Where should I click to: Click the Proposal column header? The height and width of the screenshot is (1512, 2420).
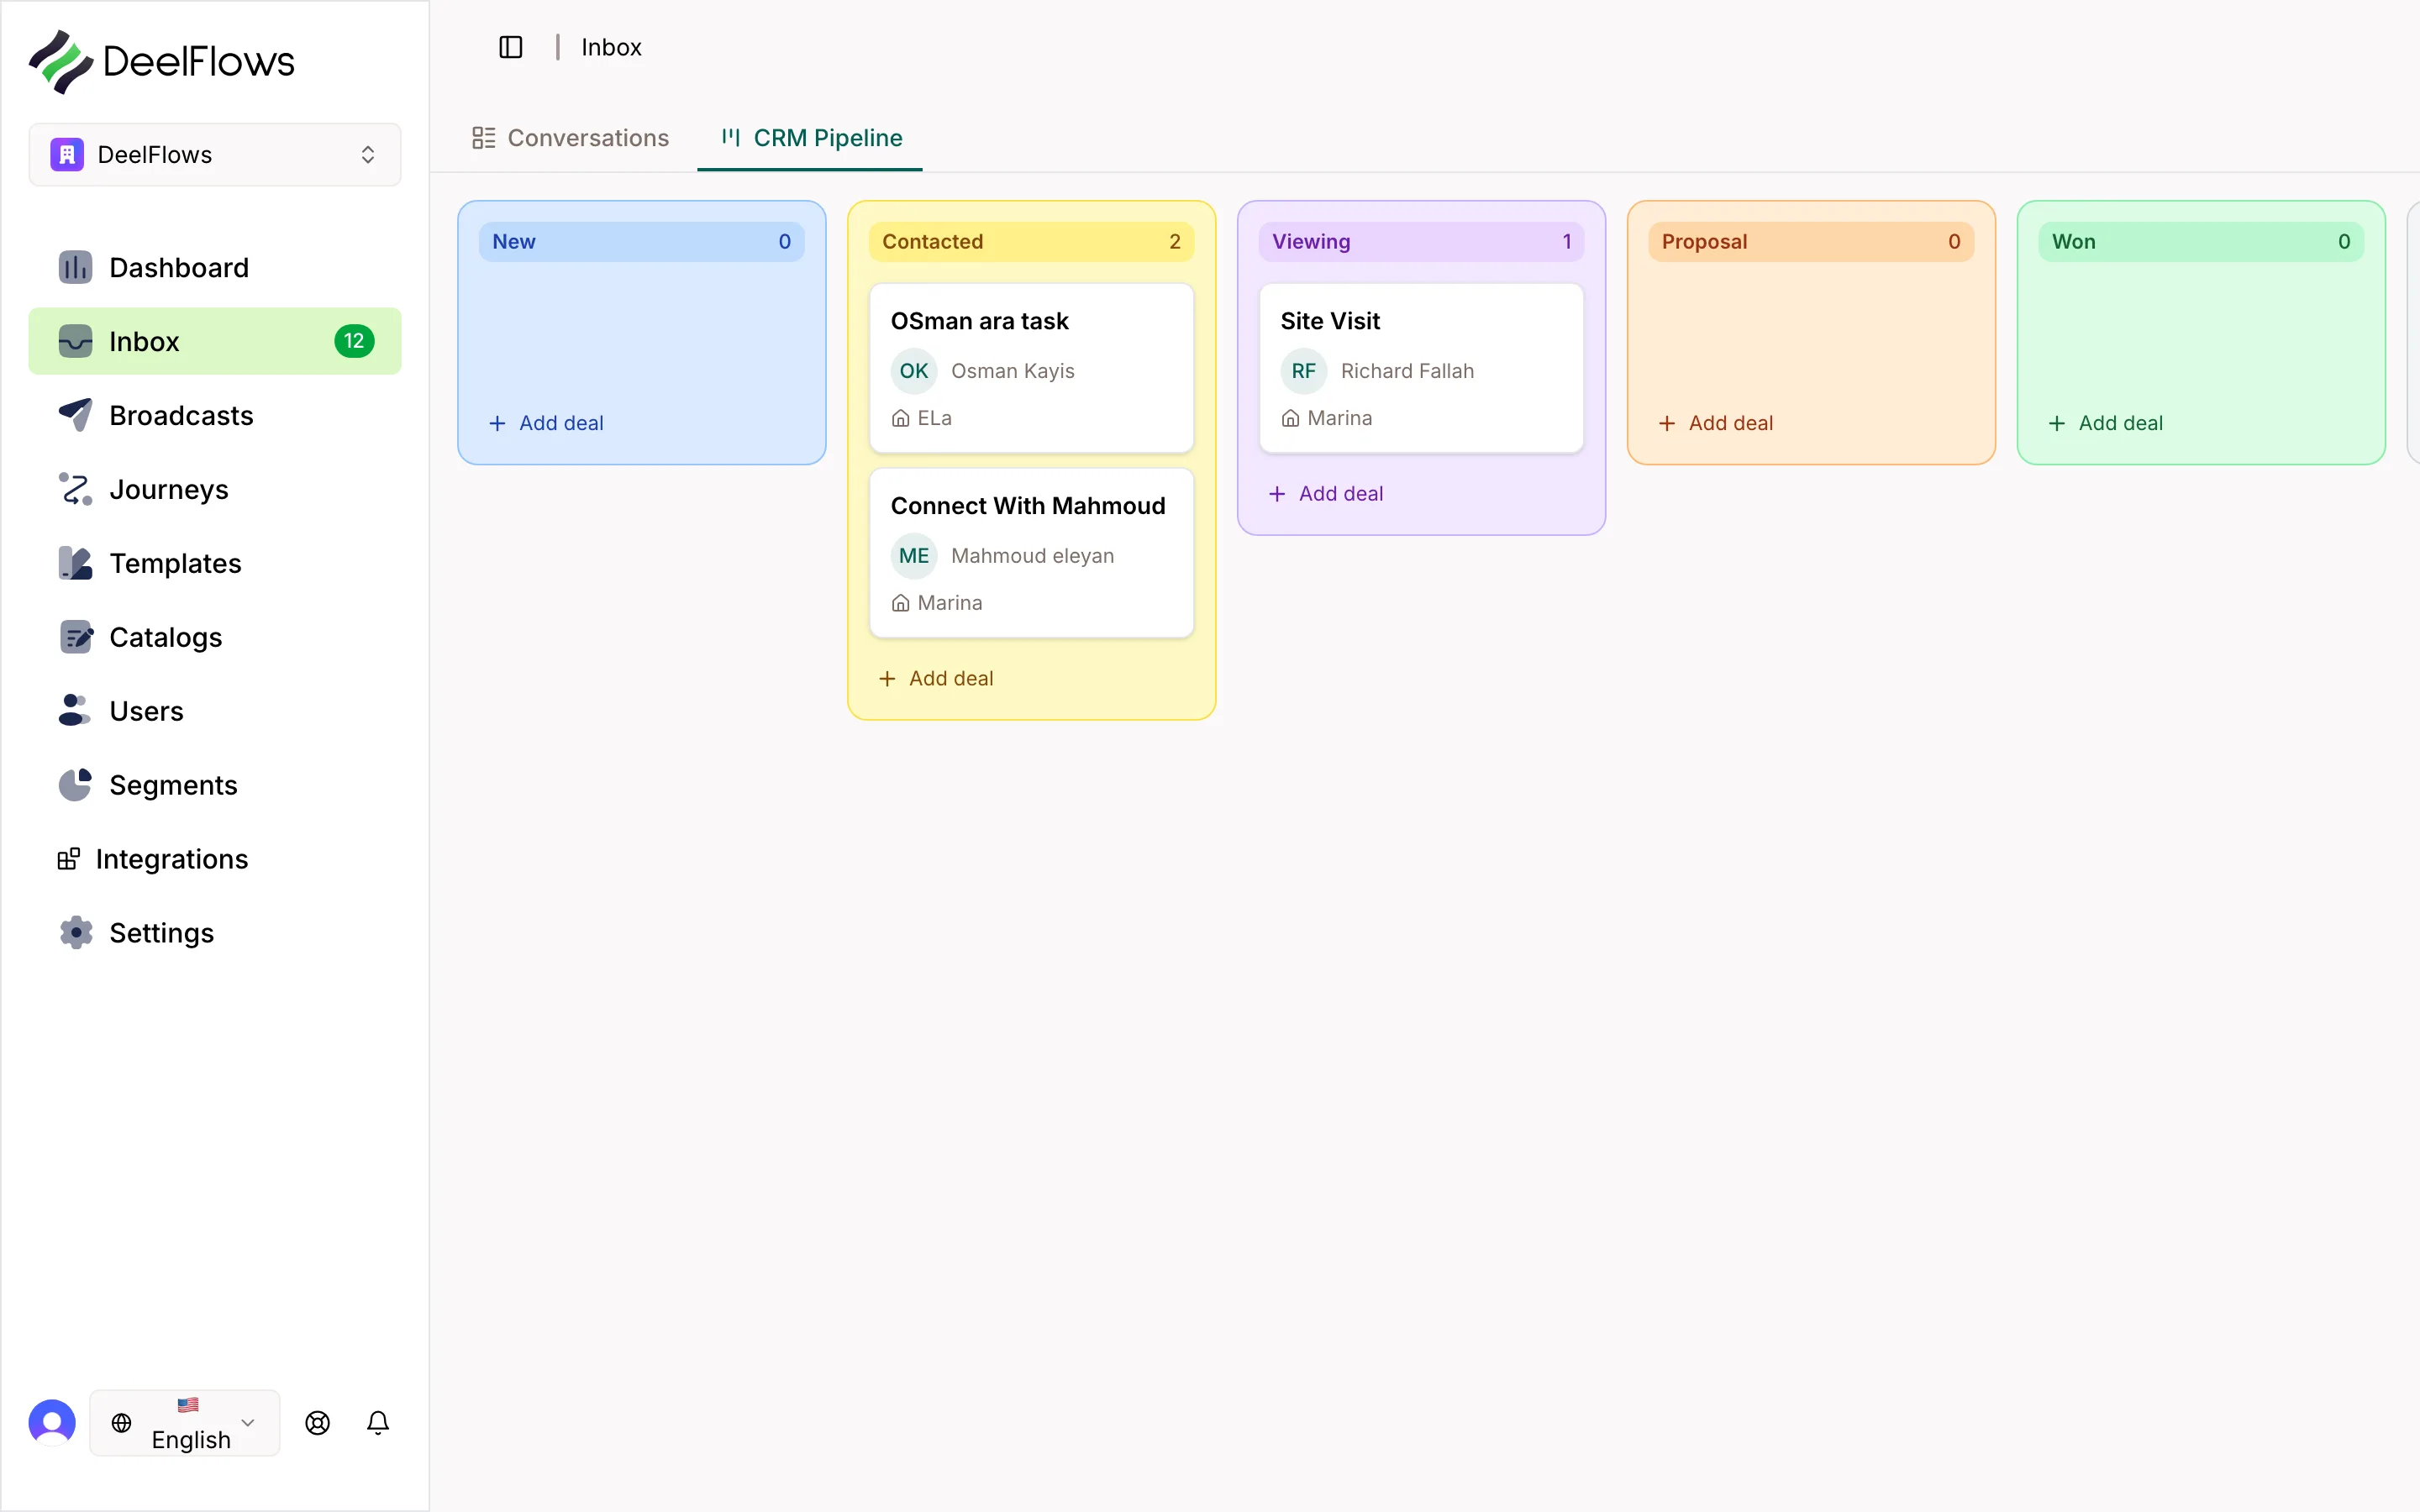[x=1811, y=241]
